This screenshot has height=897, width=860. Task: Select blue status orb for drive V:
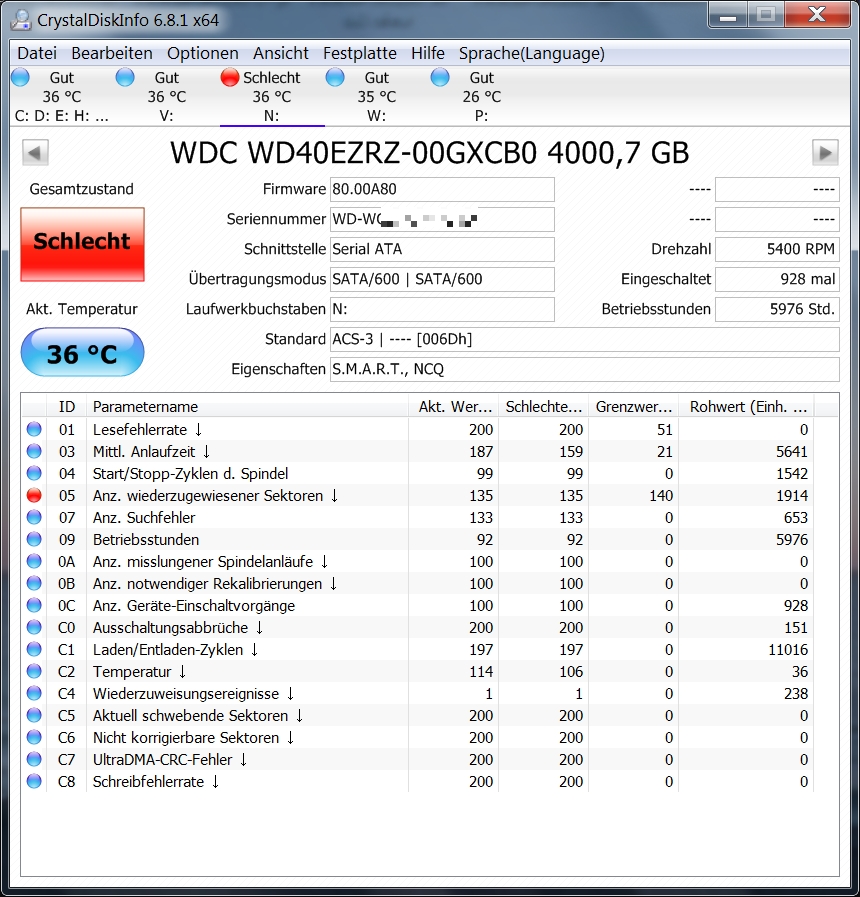tap(125, 77)
